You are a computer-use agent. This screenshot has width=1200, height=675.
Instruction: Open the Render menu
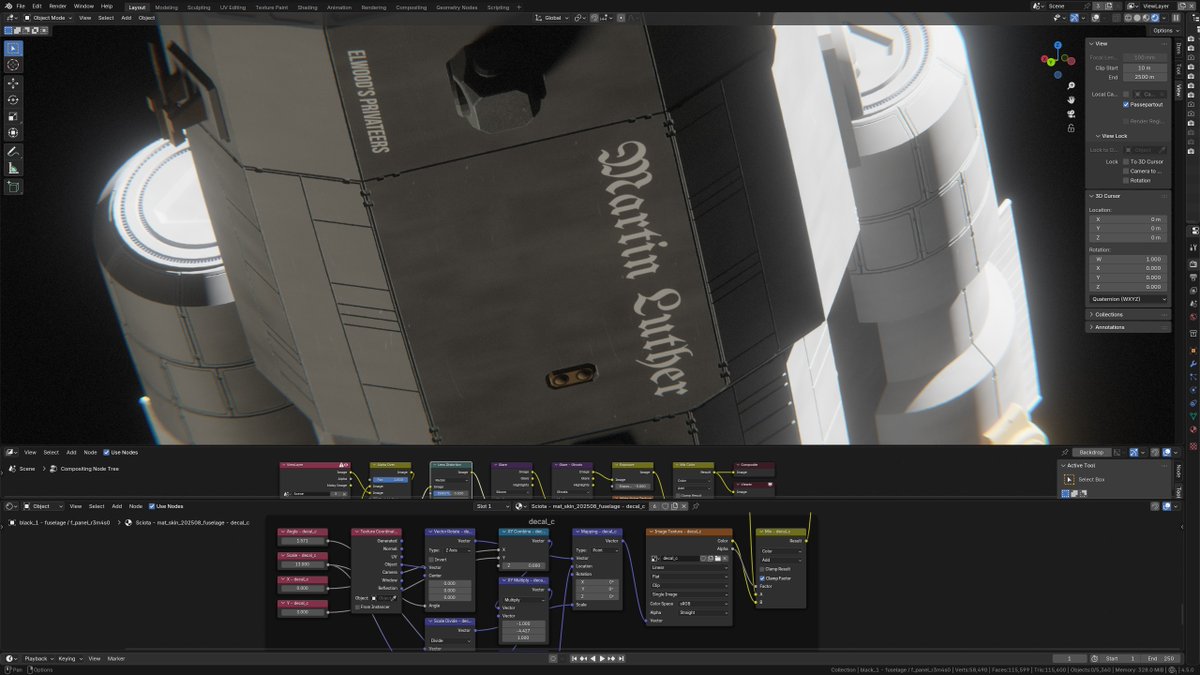click(x=58, y=6)
